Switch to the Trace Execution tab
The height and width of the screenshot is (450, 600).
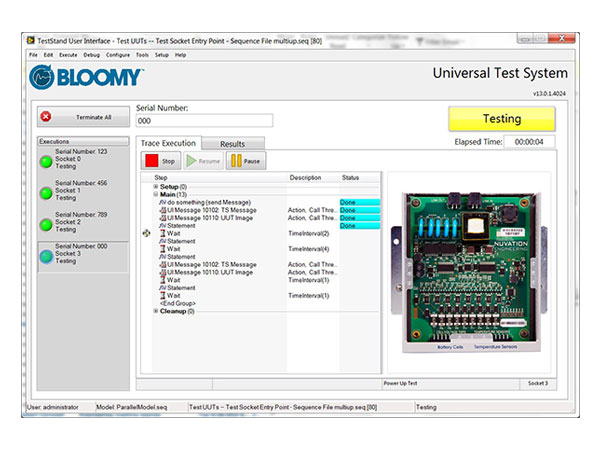click(168, 143)
